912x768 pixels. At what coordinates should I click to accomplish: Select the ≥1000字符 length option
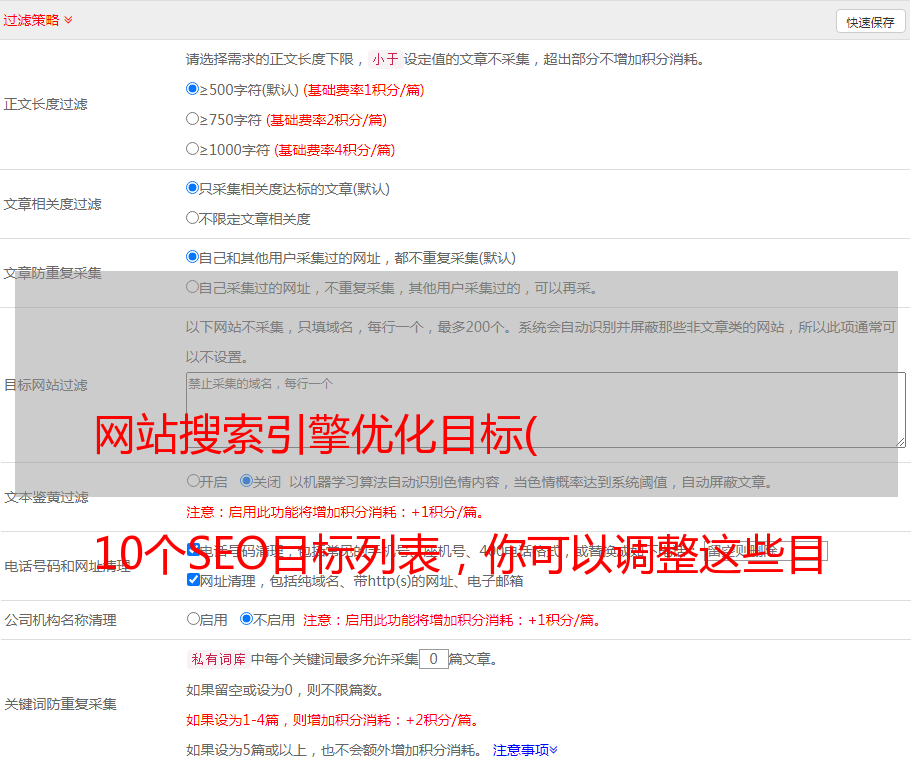click(x=192, y=149)
